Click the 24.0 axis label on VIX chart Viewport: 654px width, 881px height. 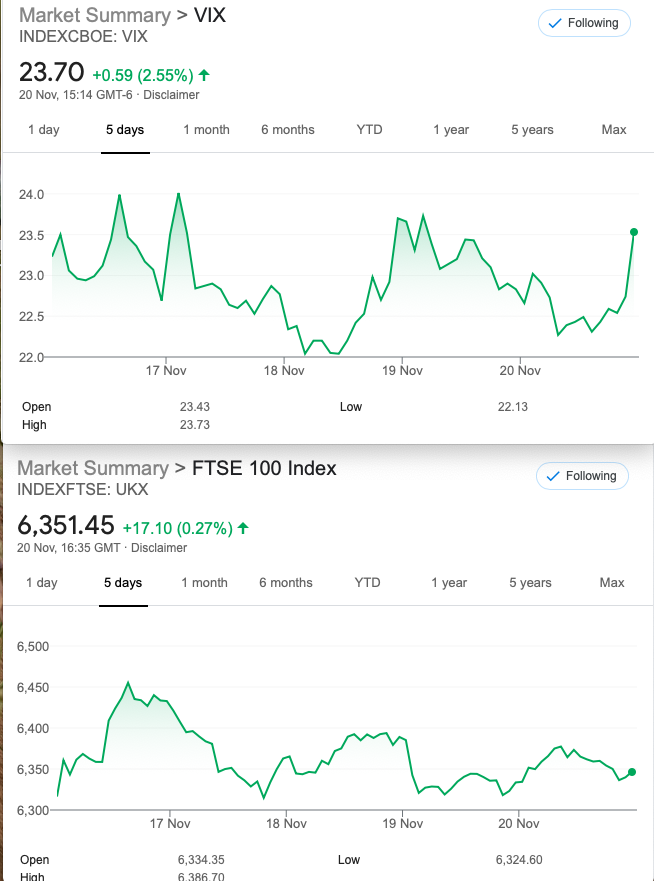(31, 194)
